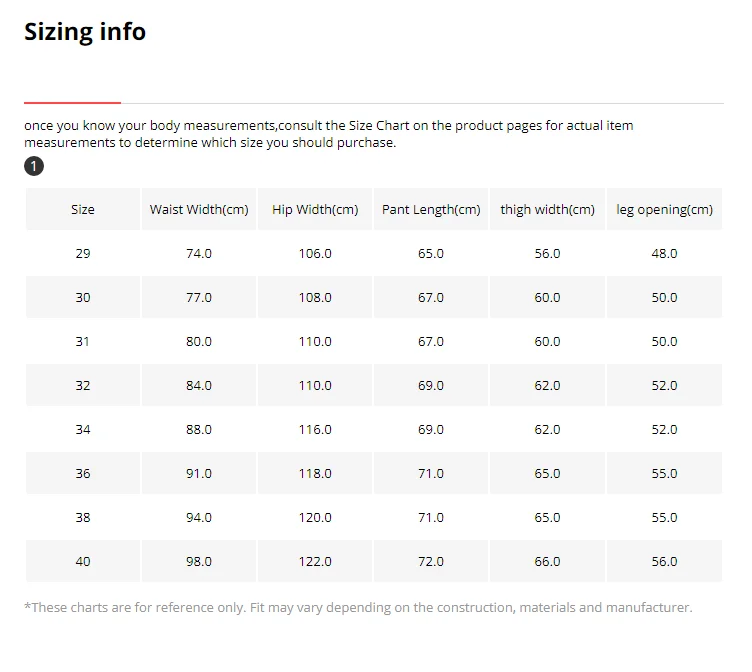Choose the "Pant Length(cm)" column header

(x=431, y=210)
